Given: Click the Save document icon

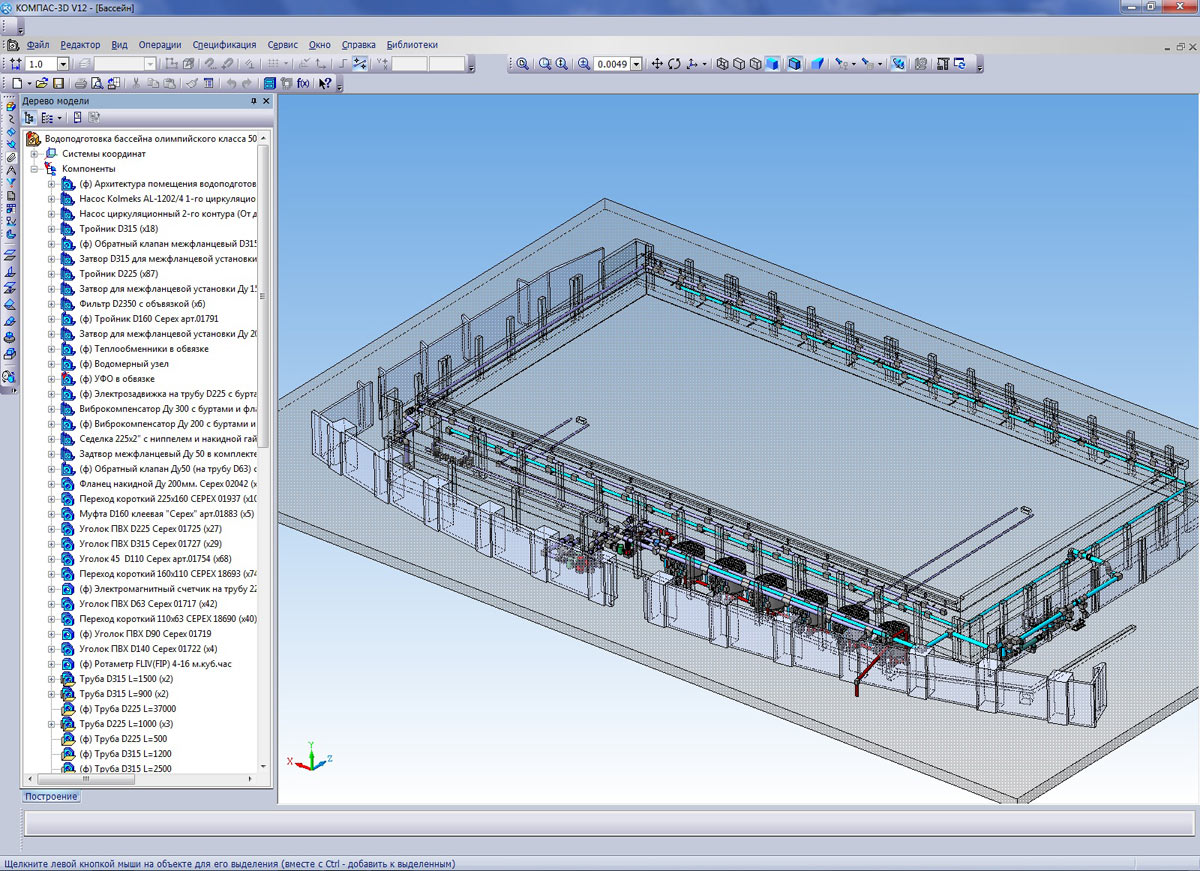Looking at the screenshot, I should click(59, 84).
